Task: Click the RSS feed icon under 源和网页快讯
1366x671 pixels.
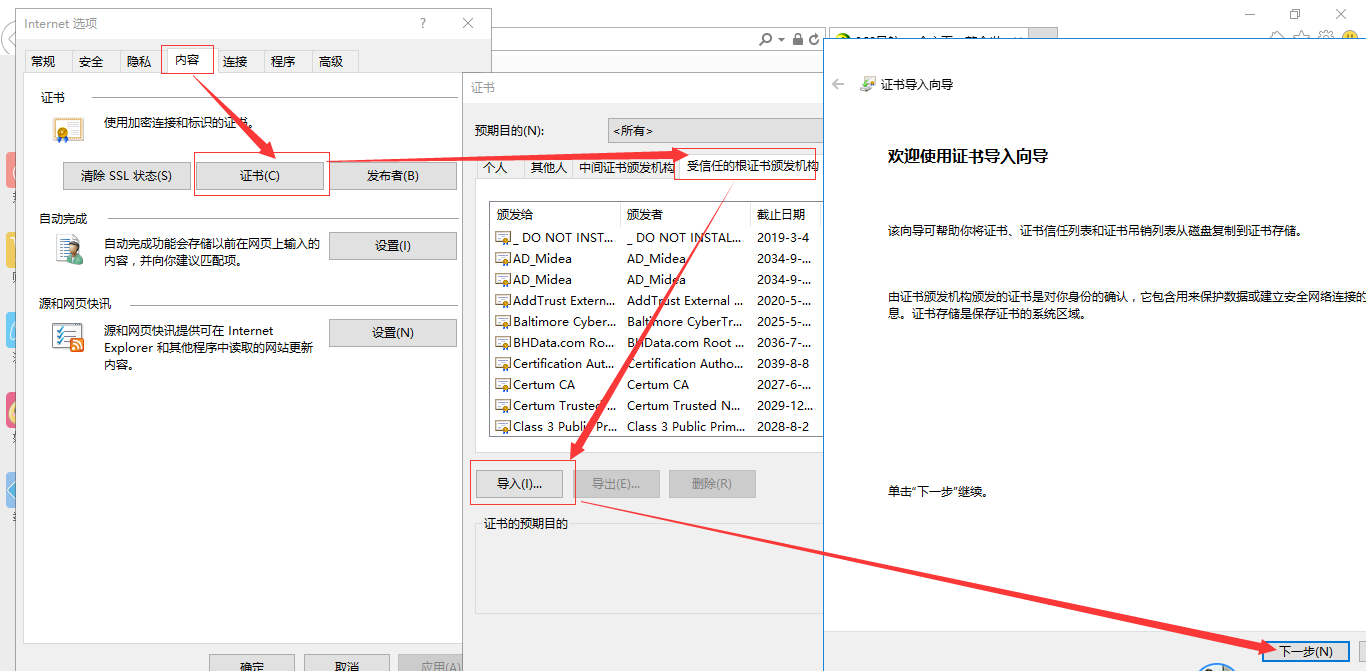Action: click(68, 338)
